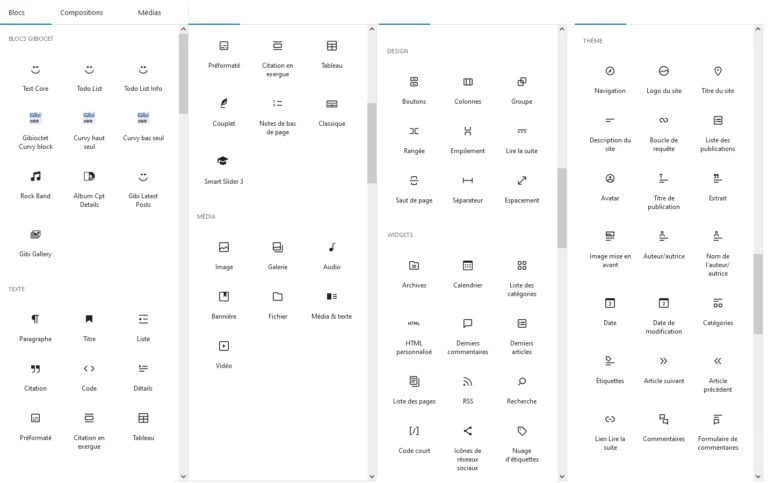This screenshot has width=768, height=483.
Task: Add an Image block
Action: click(x=224, y=256)
